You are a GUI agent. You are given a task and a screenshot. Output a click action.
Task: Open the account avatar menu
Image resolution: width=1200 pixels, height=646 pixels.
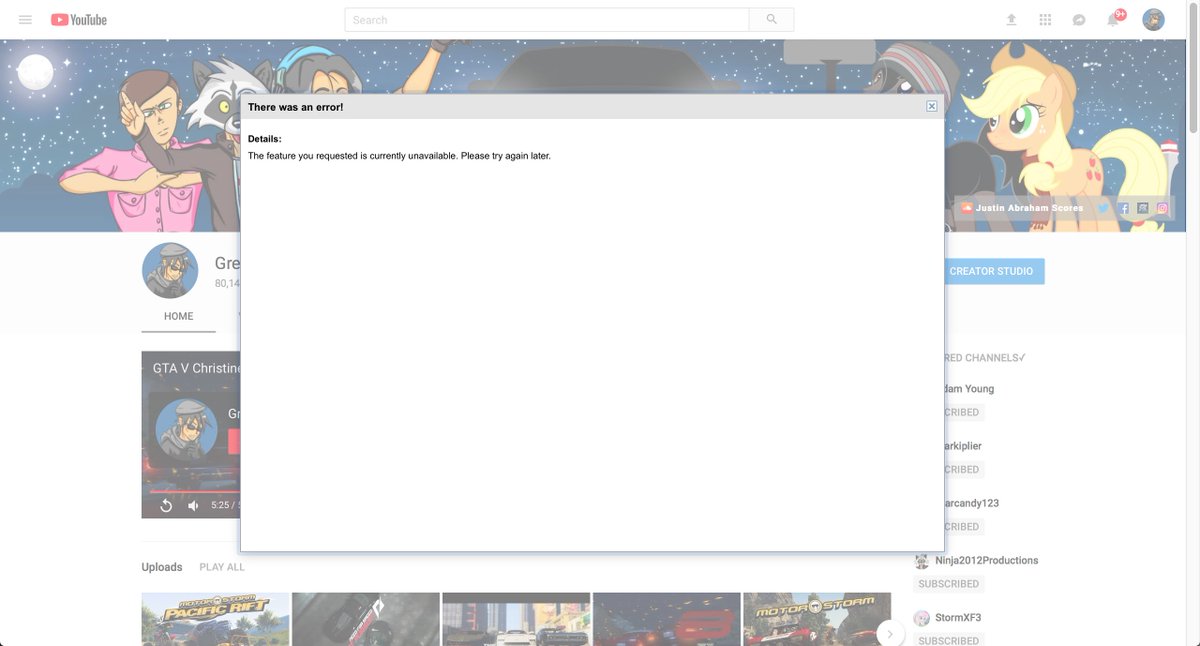[1153, 20]
